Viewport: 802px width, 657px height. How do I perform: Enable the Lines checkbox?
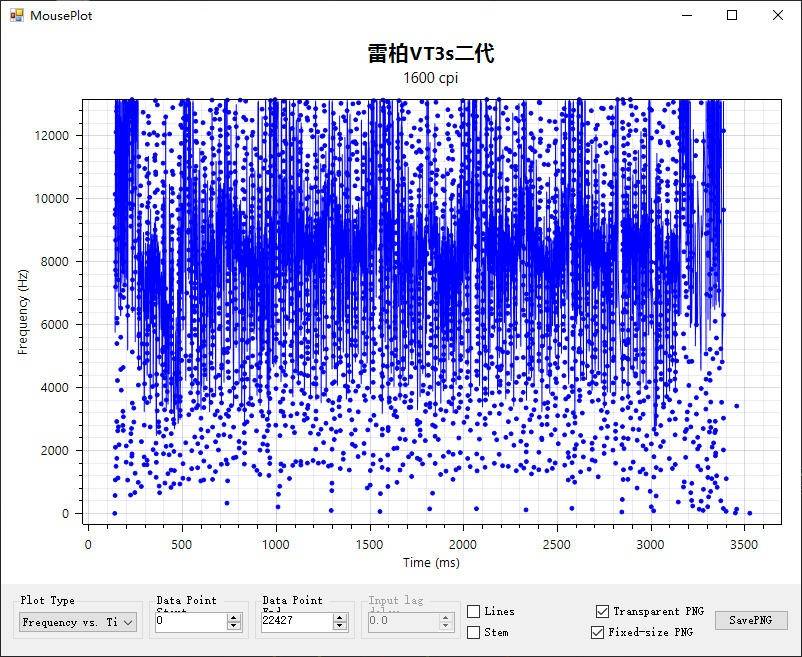pos(474,611)
